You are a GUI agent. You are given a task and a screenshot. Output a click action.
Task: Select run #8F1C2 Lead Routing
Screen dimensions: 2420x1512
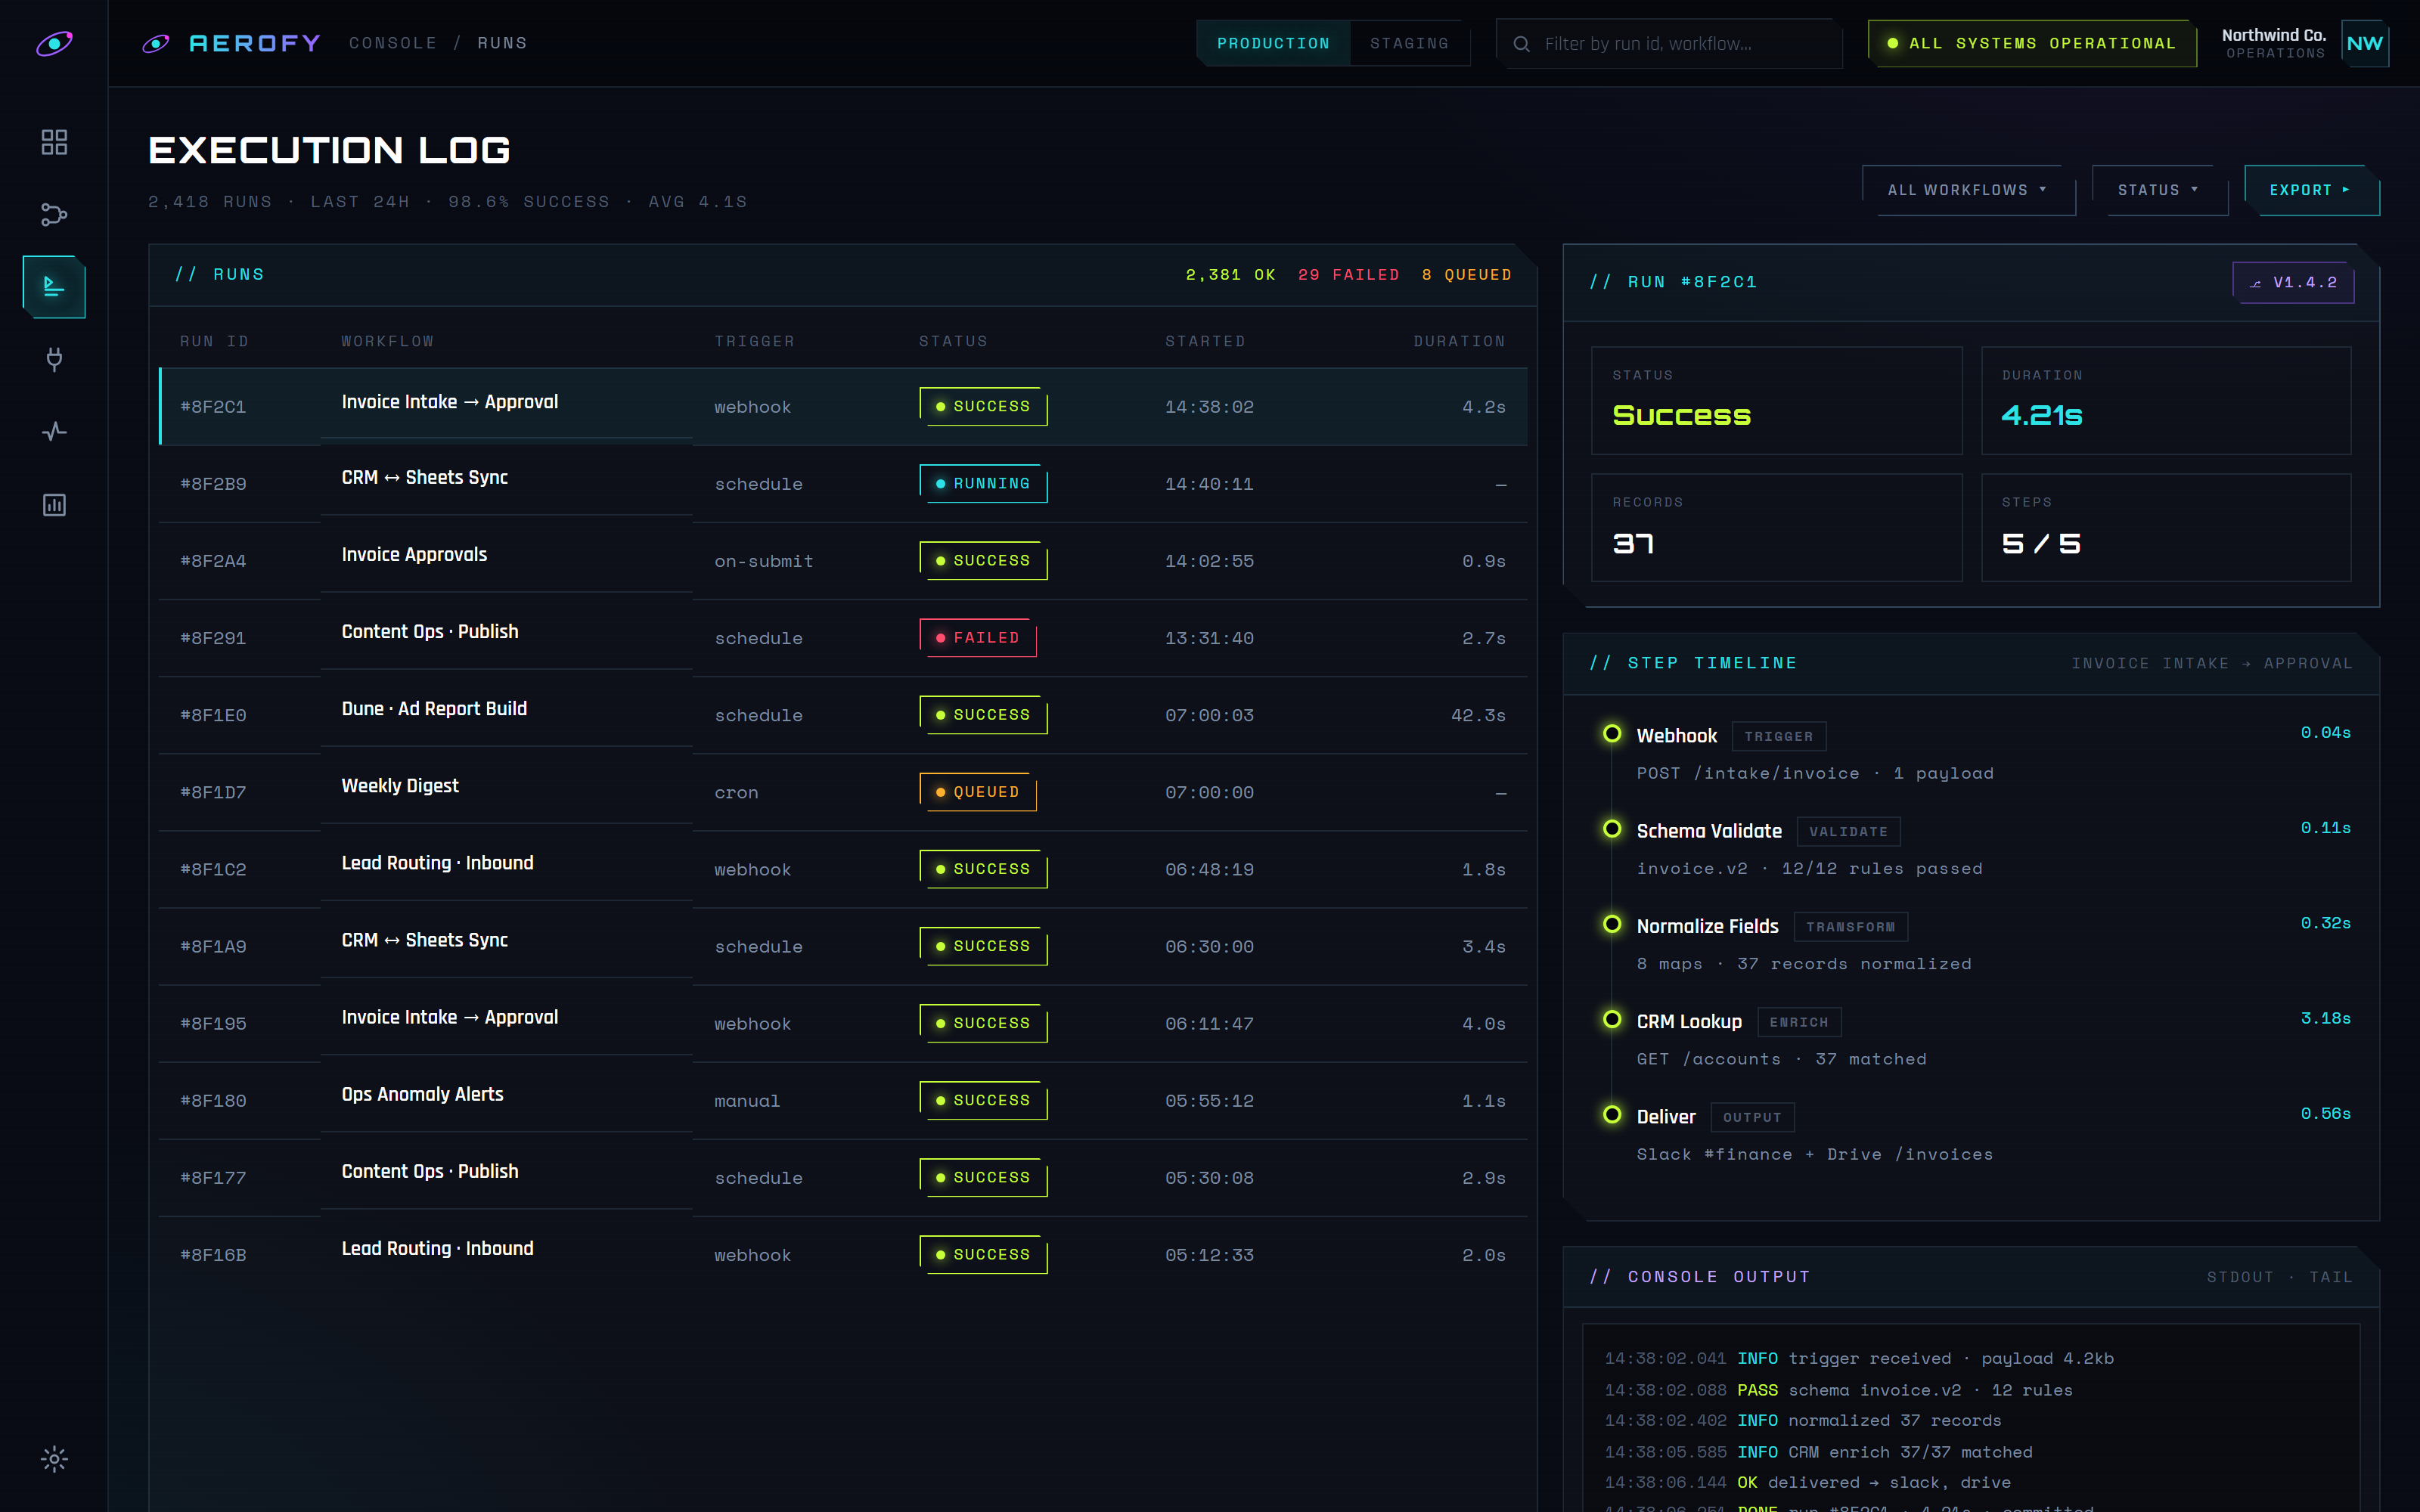pos(843,869)
